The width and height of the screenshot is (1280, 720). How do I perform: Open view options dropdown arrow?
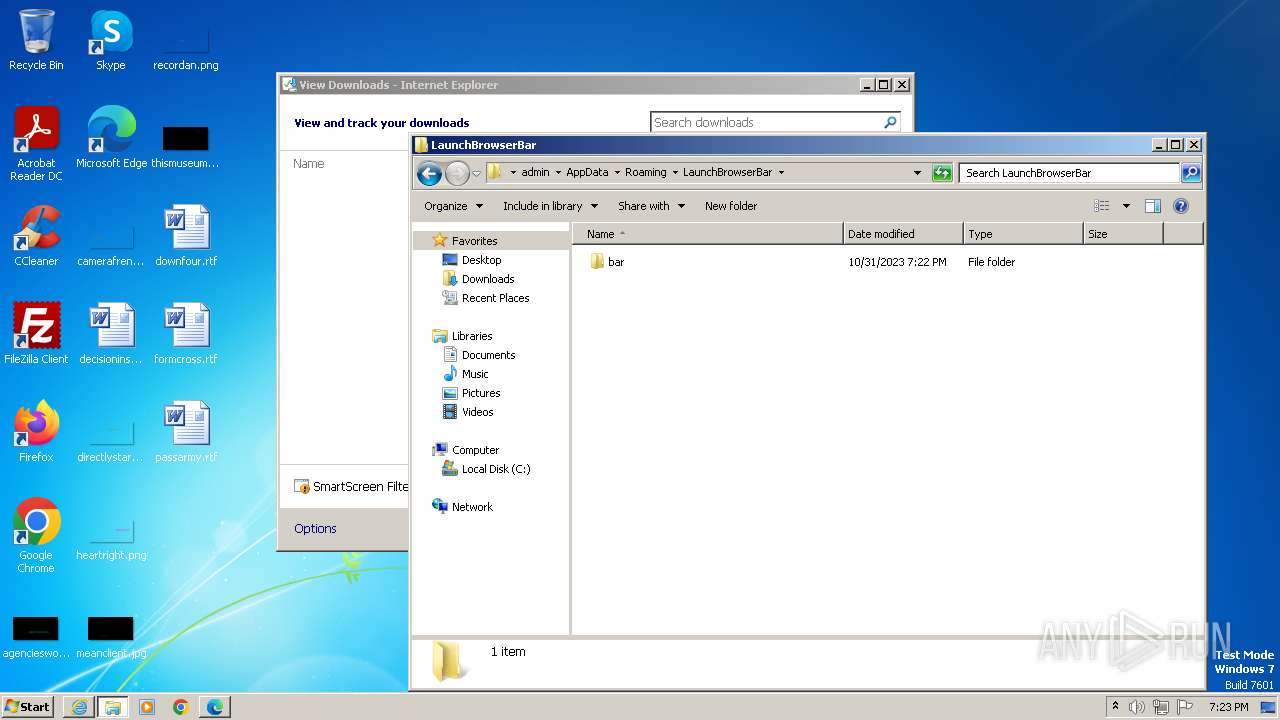point(1126,206)
